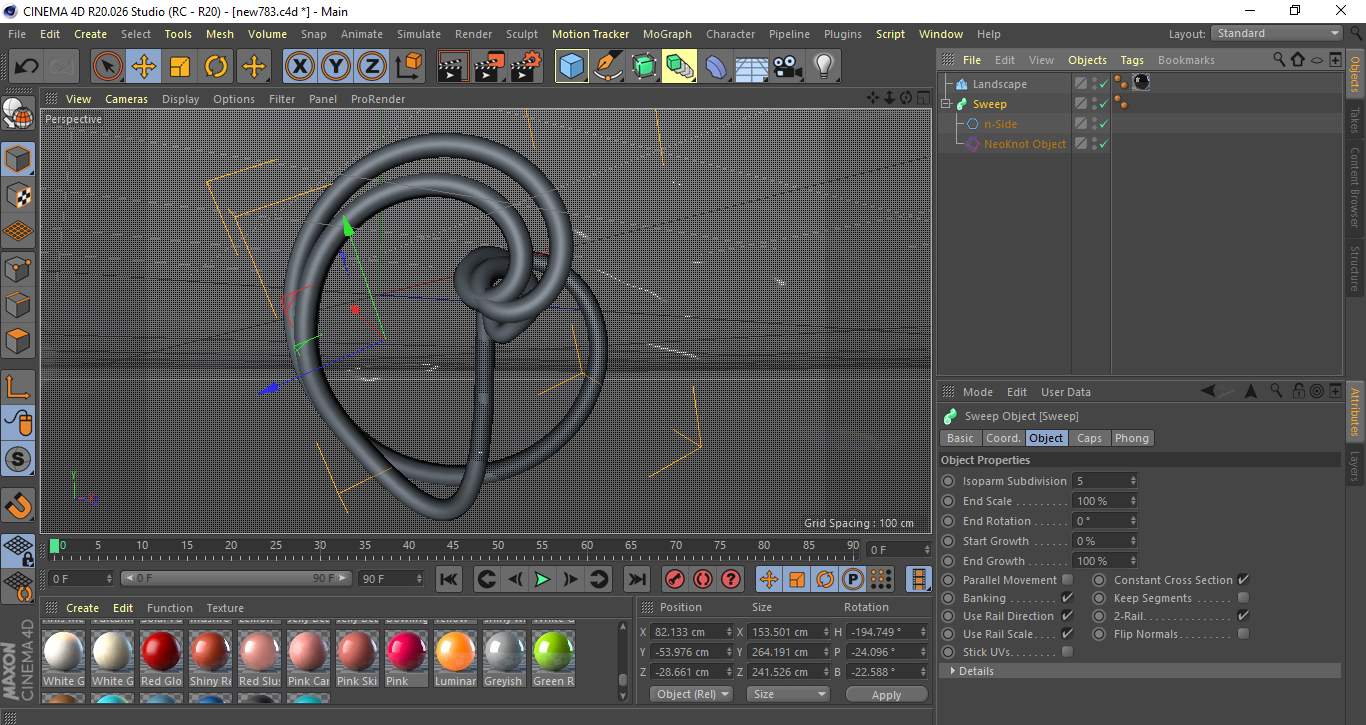Toggle Stick UVs checkbox

(x=1067, y=652)
